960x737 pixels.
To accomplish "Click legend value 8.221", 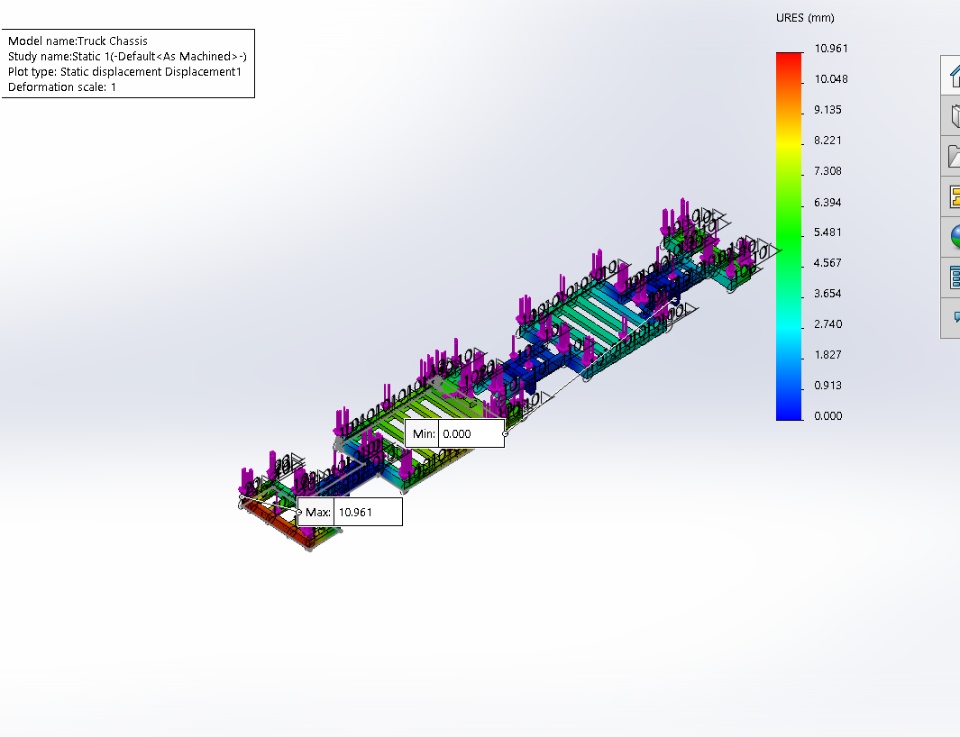I will [828, 140].
